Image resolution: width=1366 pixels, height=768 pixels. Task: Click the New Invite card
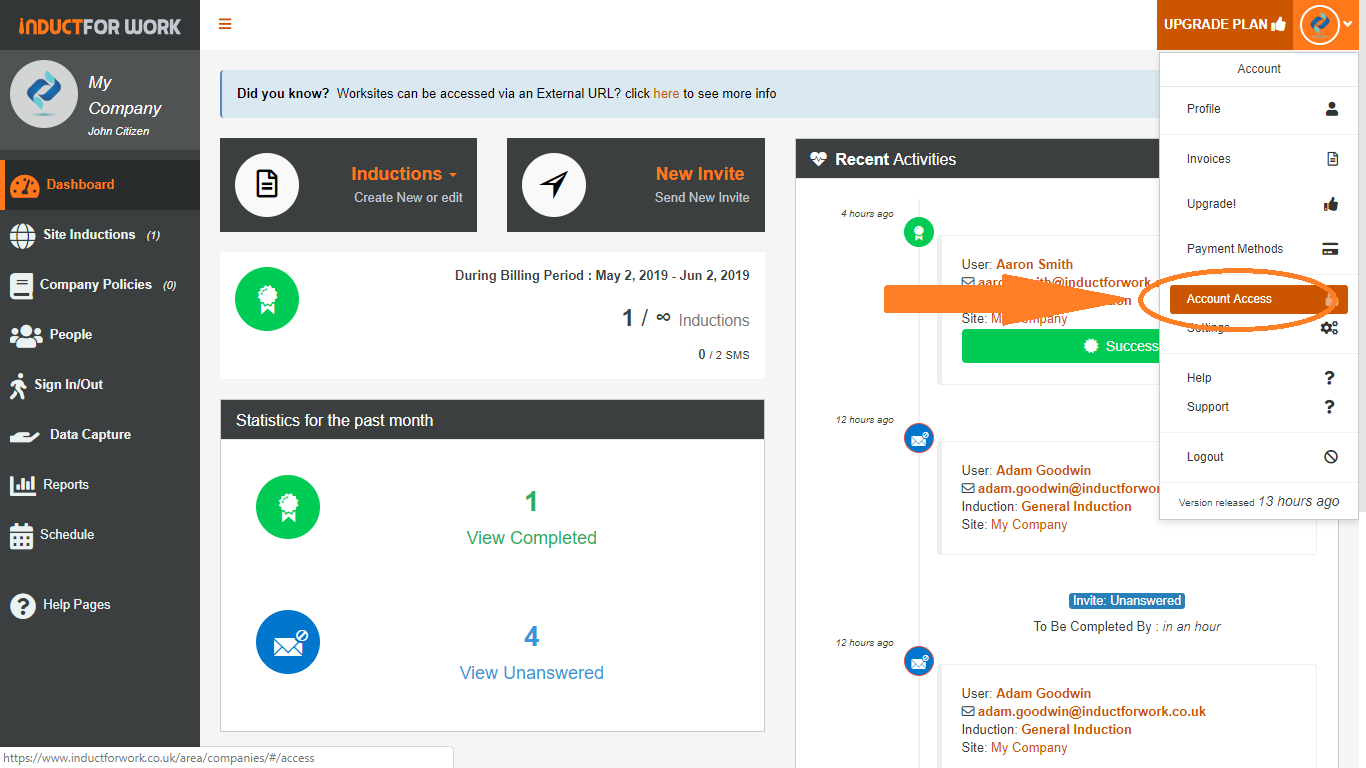(636, 185)
